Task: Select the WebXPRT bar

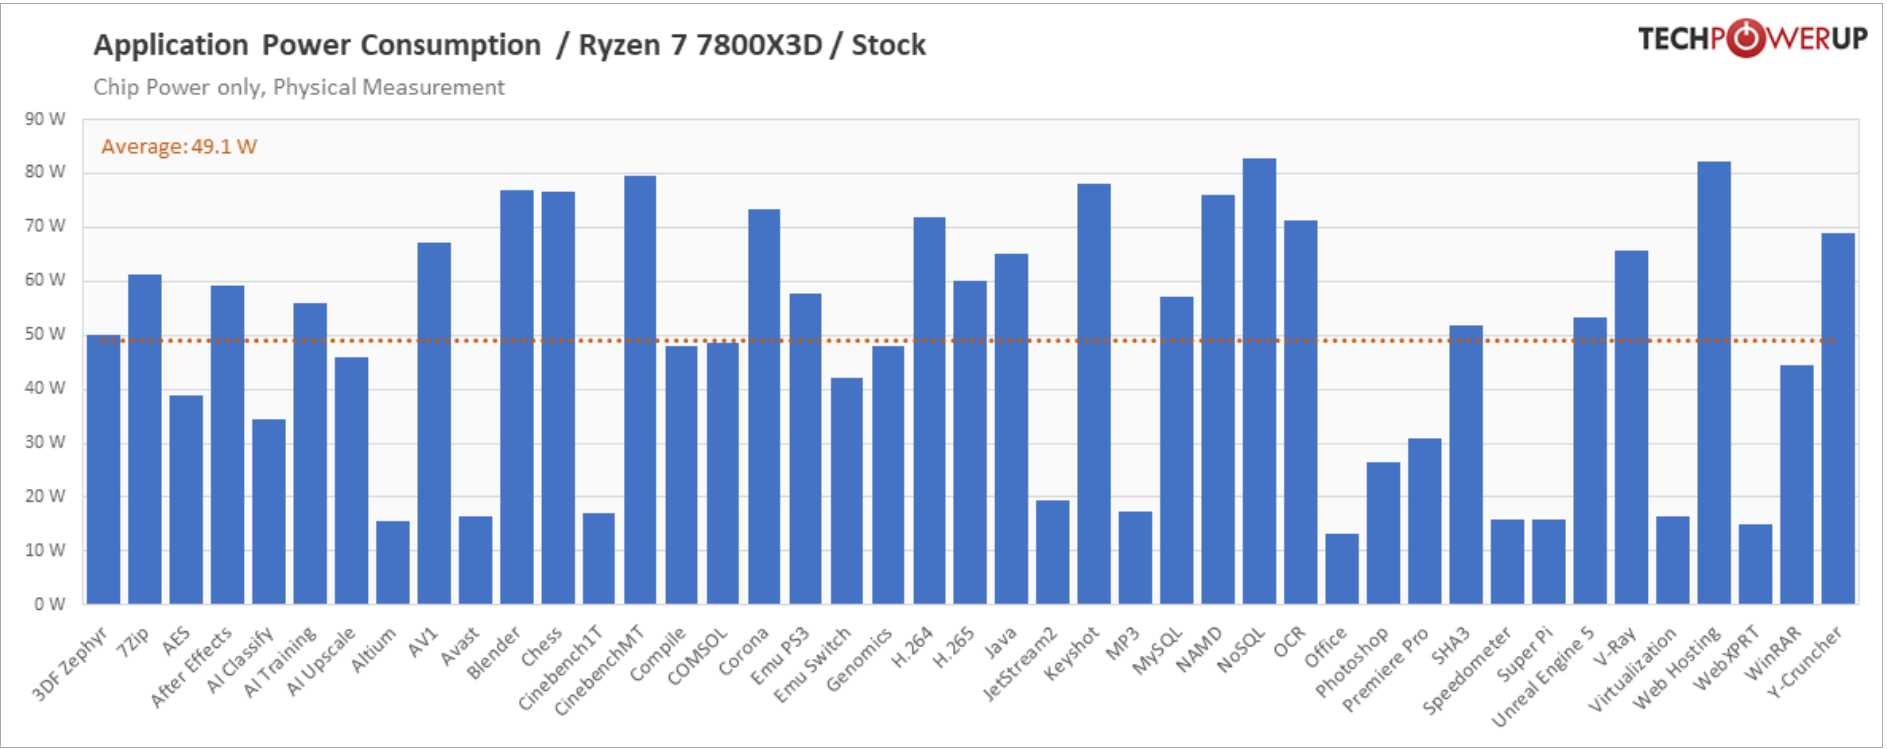Action: click(x=1756, y=564)
